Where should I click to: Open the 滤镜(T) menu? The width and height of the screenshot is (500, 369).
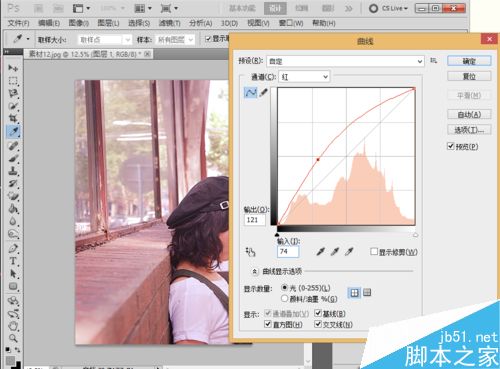(169, 23)
